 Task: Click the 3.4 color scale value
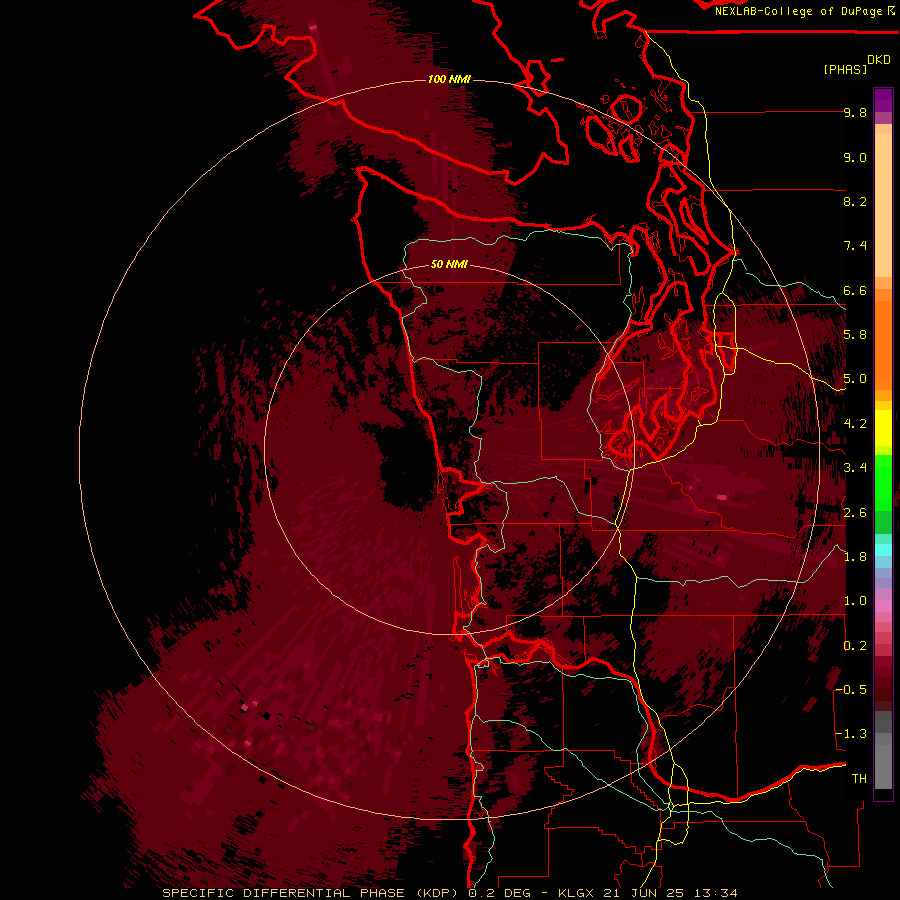pyautogui.click(x=855, y=468)
